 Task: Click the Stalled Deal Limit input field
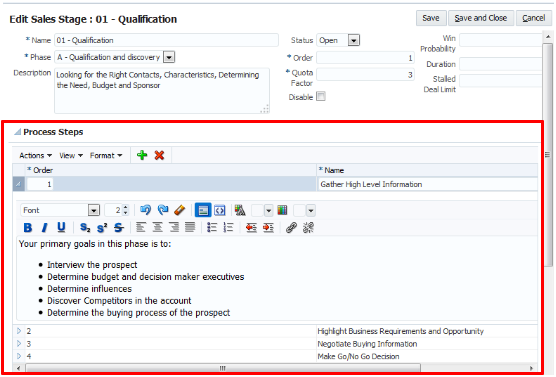[501, 81]
